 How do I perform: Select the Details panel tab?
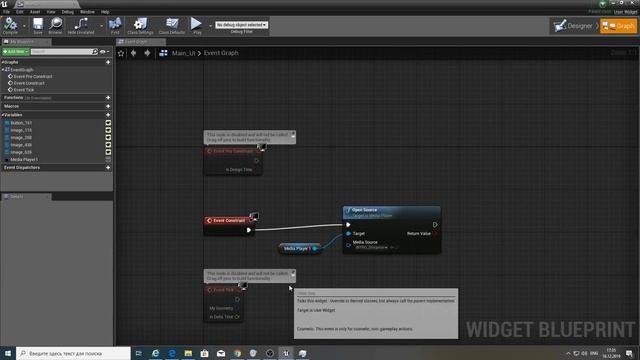tap(26, 197)
